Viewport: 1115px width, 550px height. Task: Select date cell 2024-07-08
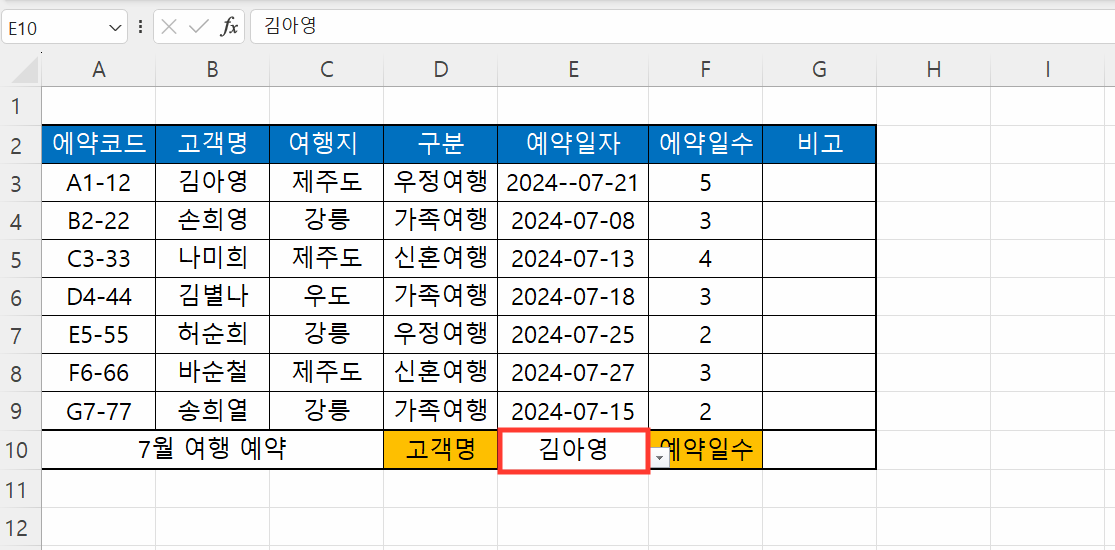click(573, 221)
